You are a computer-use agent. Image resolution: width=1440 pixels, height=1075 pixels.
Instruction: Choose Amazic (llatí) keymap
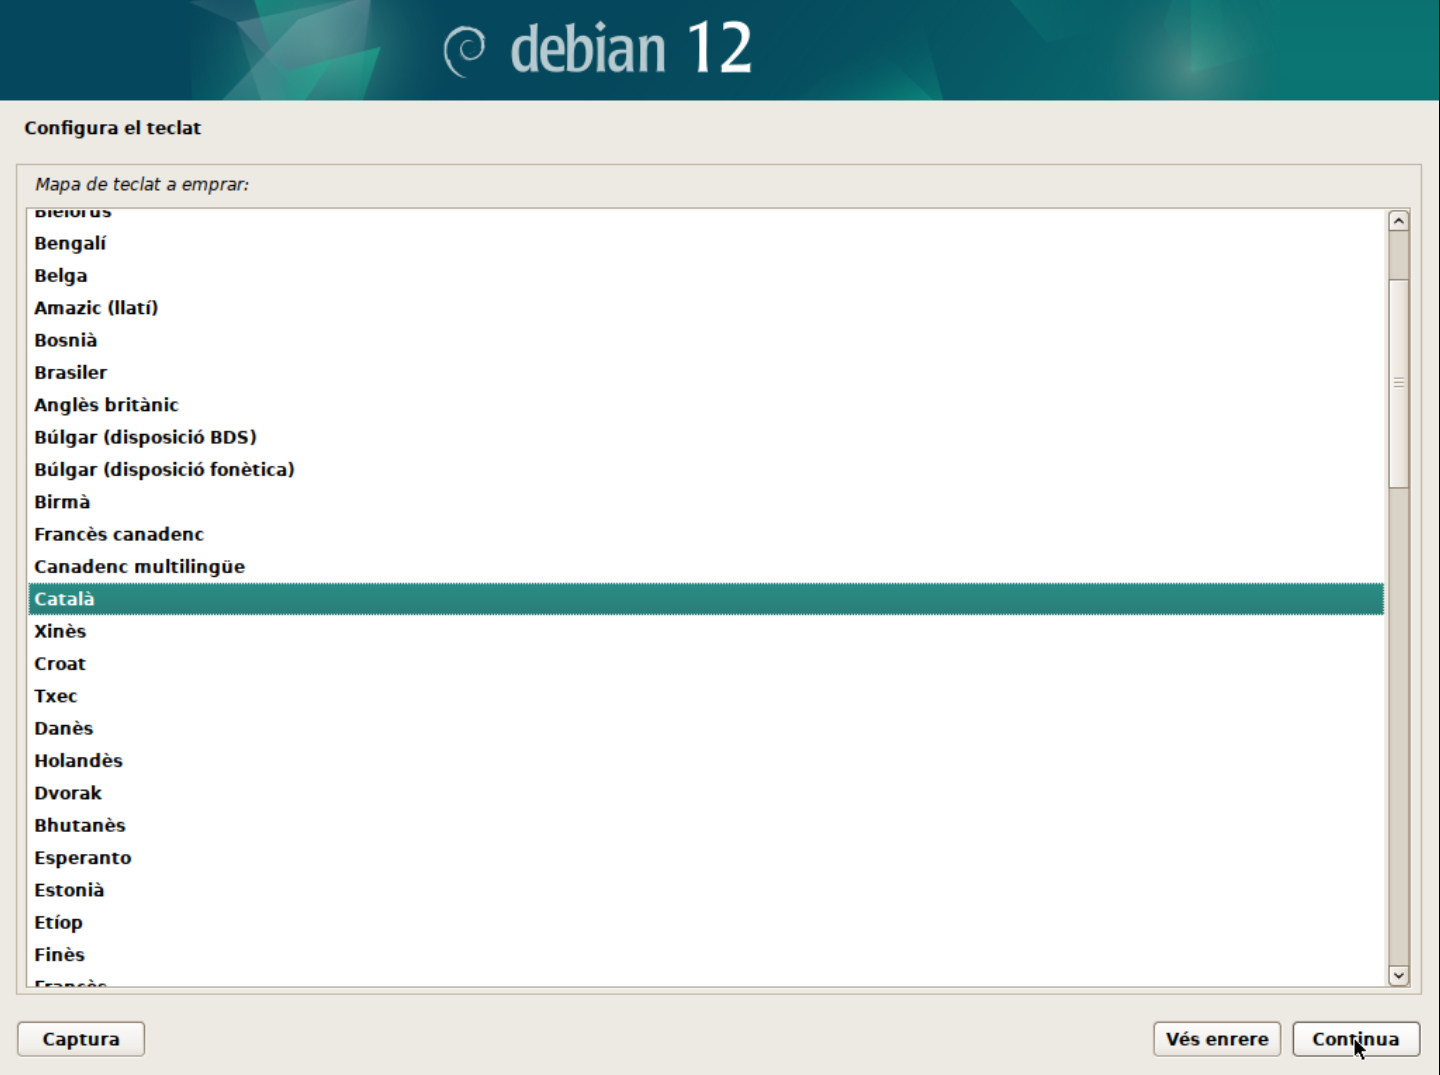(706, 308)
